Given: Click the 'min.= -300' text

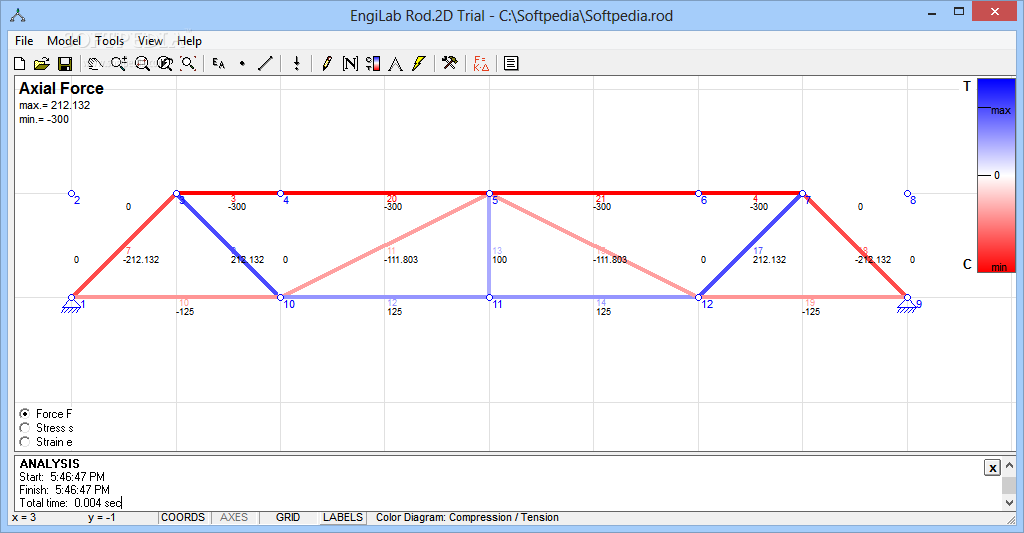Looking at the screenshot, I should pos(44,119).
